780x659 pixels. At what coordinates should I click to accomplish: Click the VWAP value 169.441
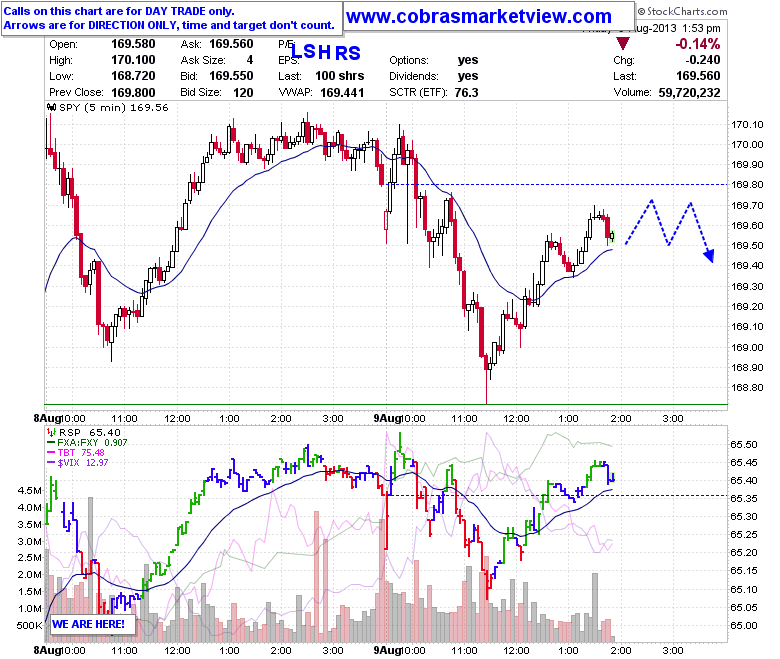[x=342, y=93]
